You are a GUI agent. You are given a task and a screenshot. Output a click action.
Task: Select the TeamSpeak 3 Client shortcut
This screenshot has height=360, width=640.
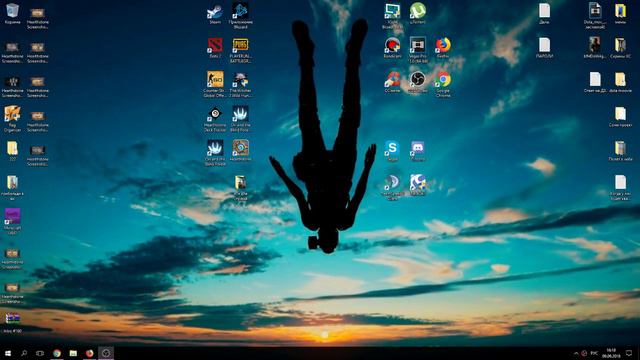[392, 187]
